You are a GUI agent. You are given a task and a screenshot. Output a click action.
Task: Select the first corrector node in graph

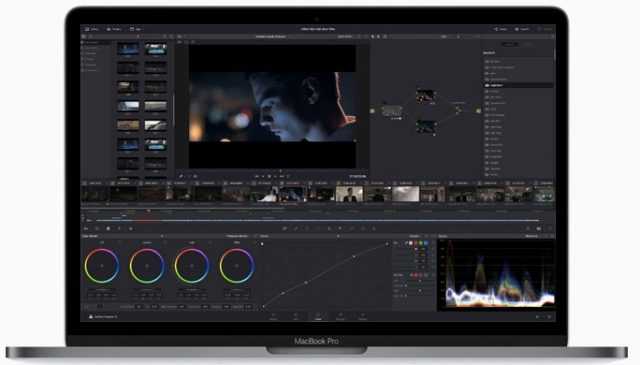392,111
